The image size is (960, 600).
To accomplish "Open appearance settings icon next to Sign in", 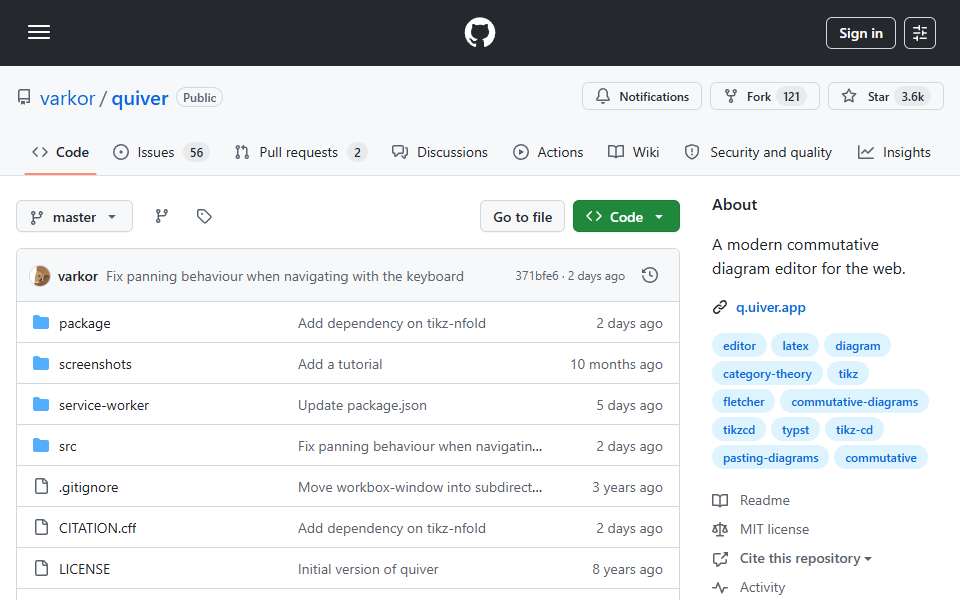I will (920, 33).
